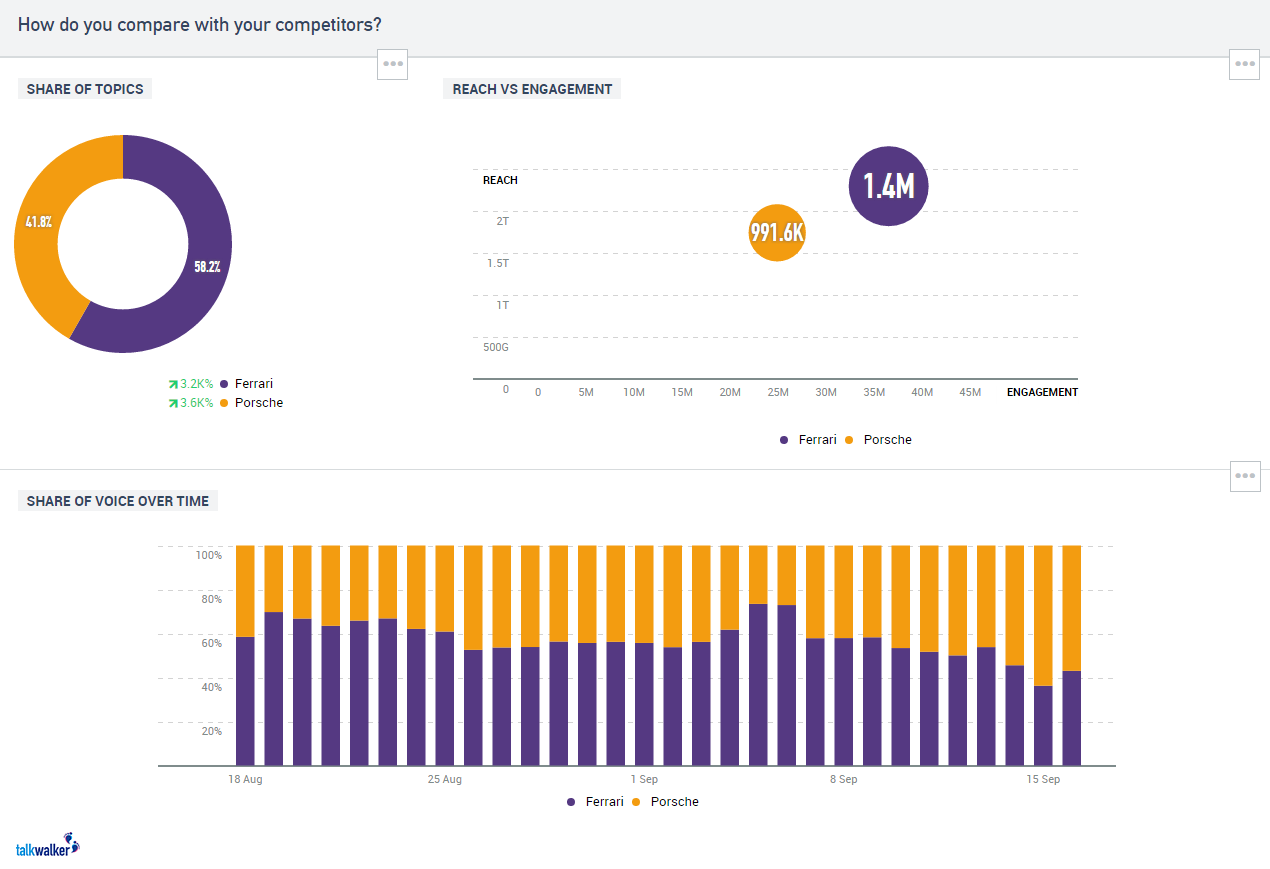Image resolution: width=1270 pixels, height=869 pixels.
Task: Click the purple Ferrari segment of the 8 Sep bar
Action: click(844, 702)
